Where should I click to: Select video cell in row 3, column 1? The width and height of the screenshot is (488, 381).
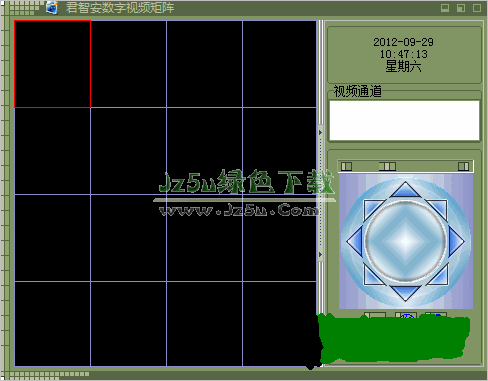click(x=52, y=238)
